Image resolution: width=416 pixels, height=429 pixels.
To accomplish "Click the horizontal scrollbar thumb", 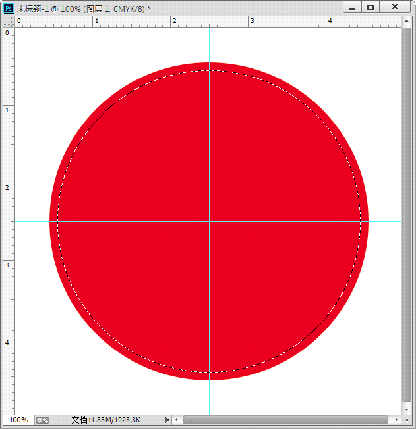I will (x=286, y=420).
